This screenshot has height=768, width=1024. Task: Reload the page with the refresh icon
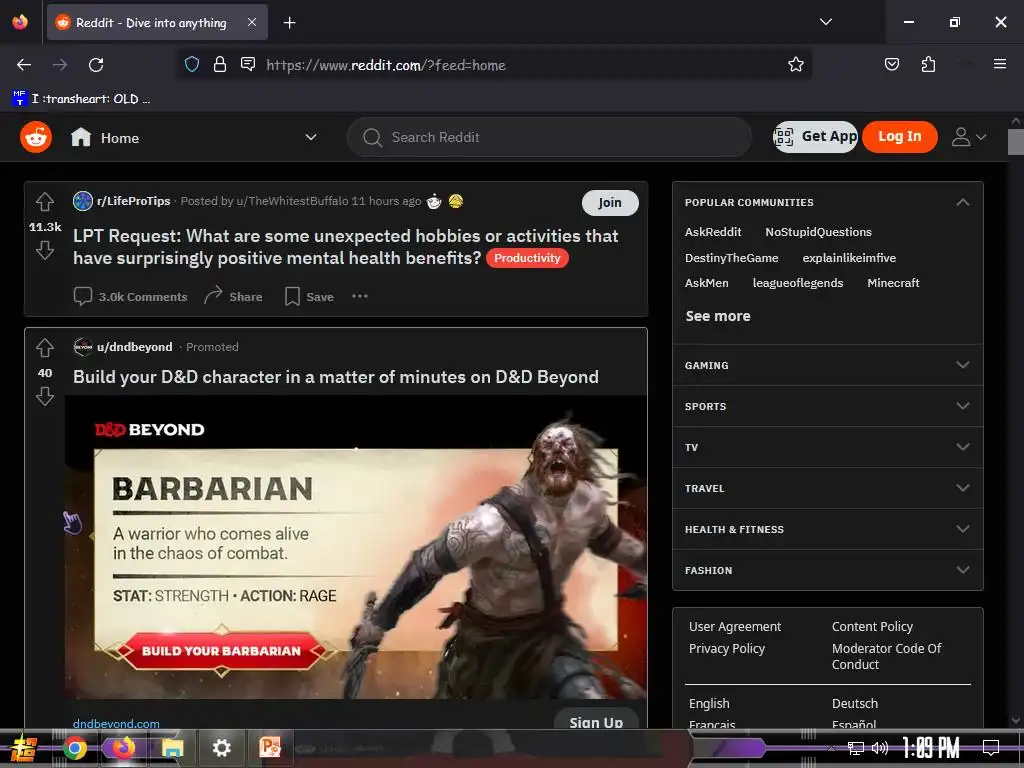96,65
